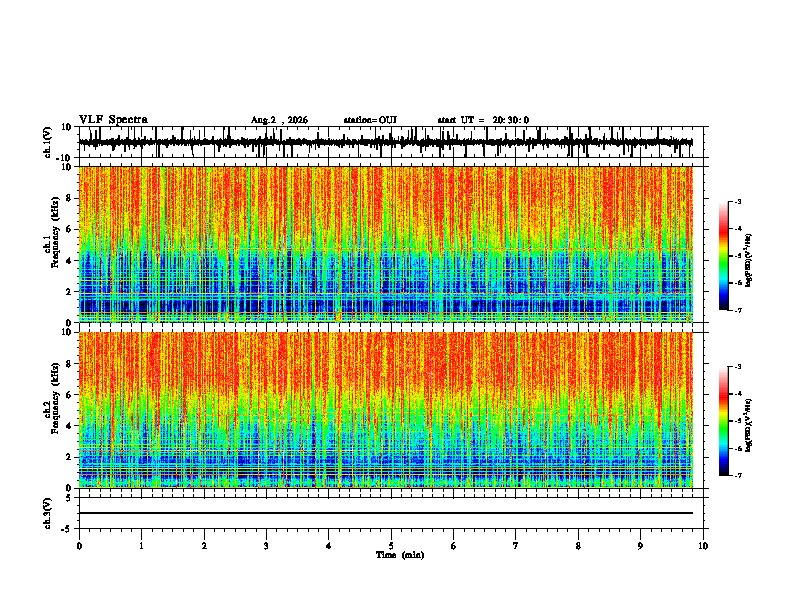This screenshot has width=792, height=612.
Task: Click the 'VLF Spectra' title text
Action: [113, 120]
